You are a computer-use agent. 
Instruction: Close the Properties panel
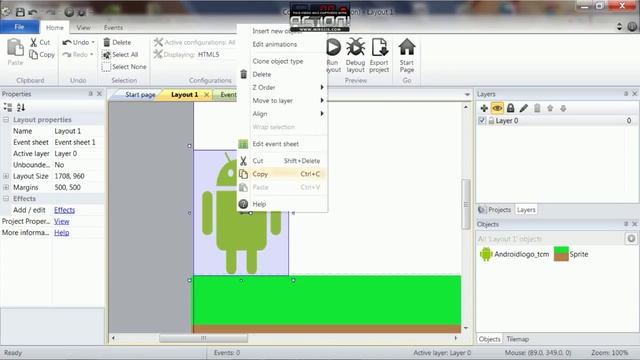click(x=99, y=94)
